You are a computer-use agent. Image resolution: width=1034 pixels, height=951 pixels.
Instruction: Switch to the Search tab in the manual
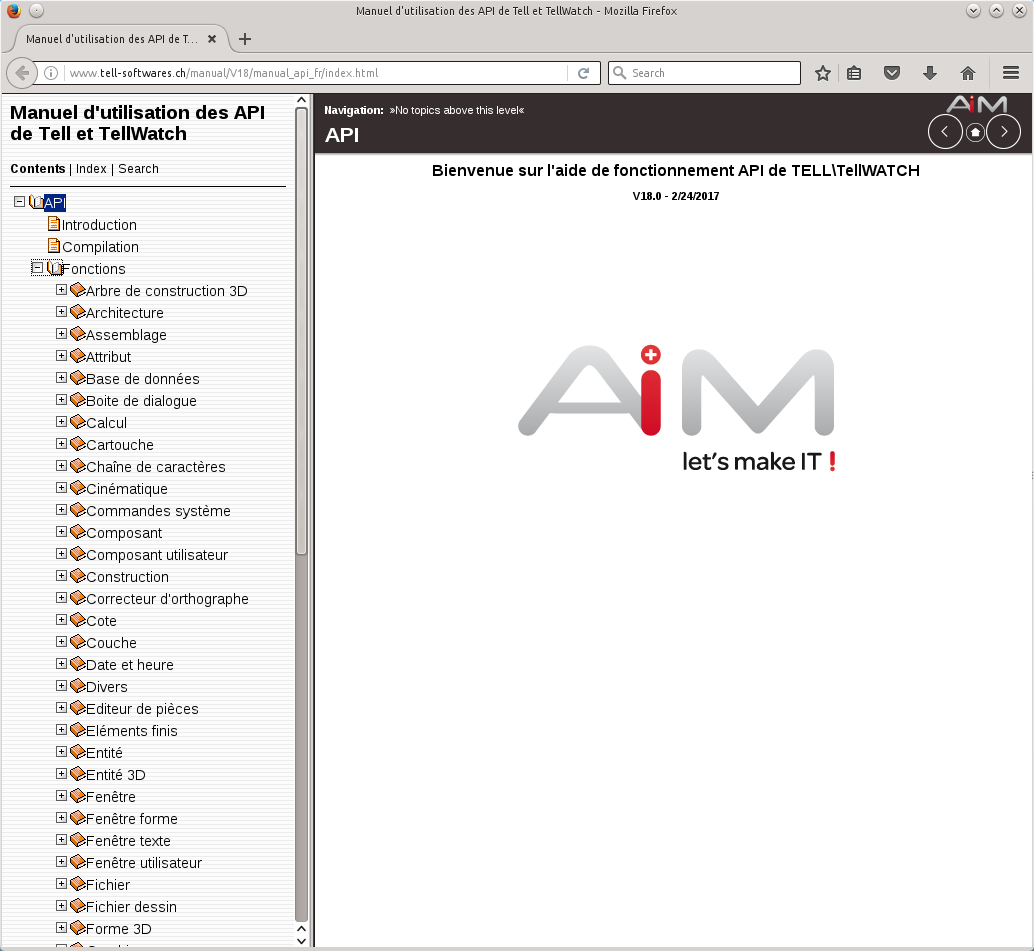138,169
